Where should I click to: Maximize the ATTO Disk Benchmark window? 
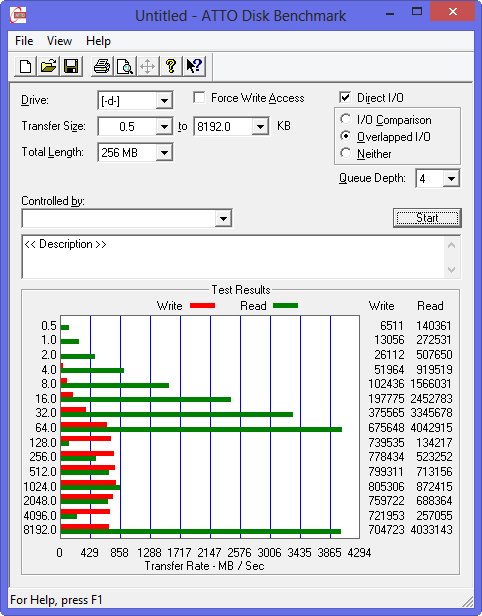point(417,13)
